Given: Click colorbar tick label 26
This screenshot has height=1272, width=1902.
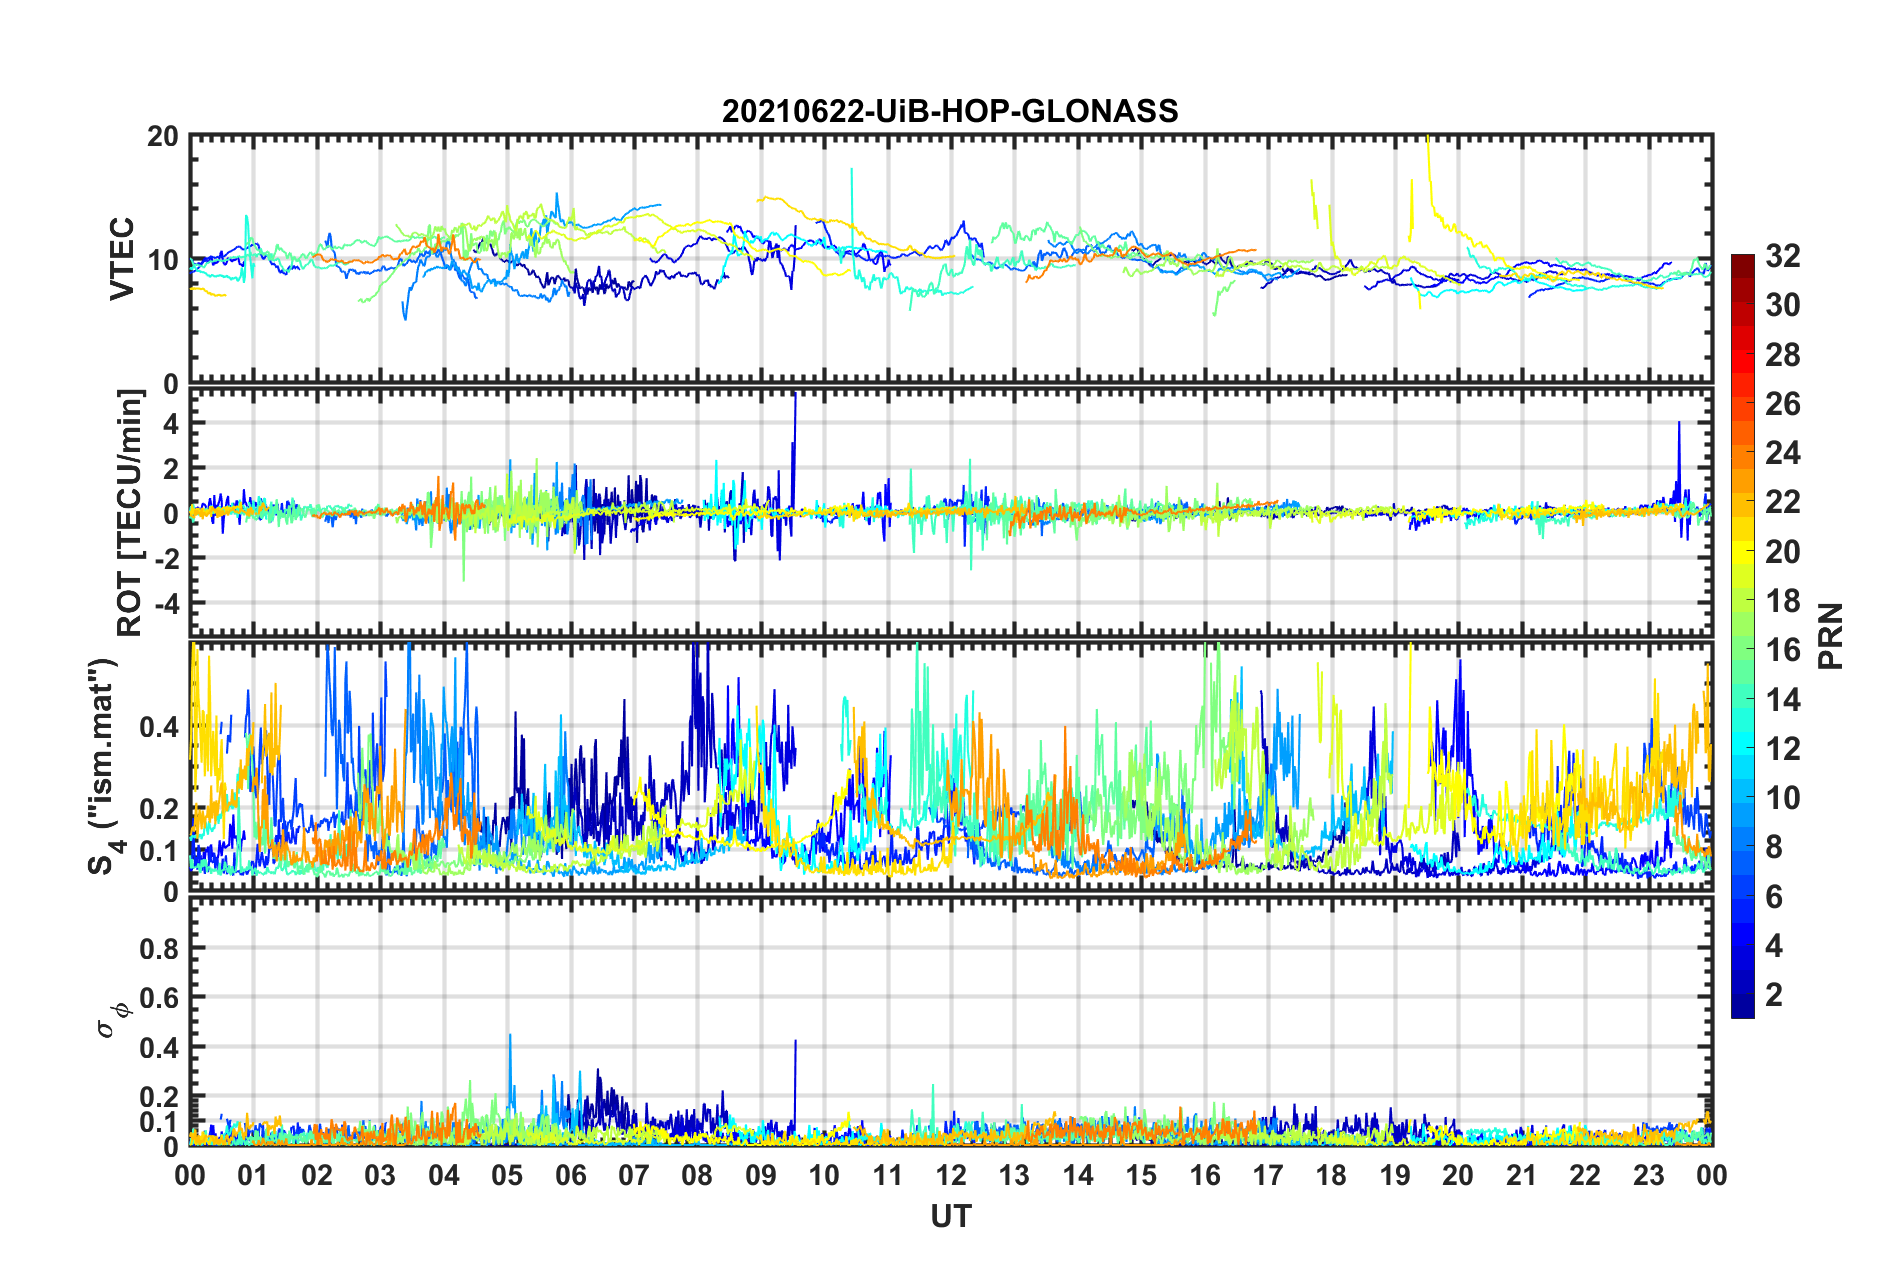Looking at the screenshot, I should click(x=1782, y=404).
